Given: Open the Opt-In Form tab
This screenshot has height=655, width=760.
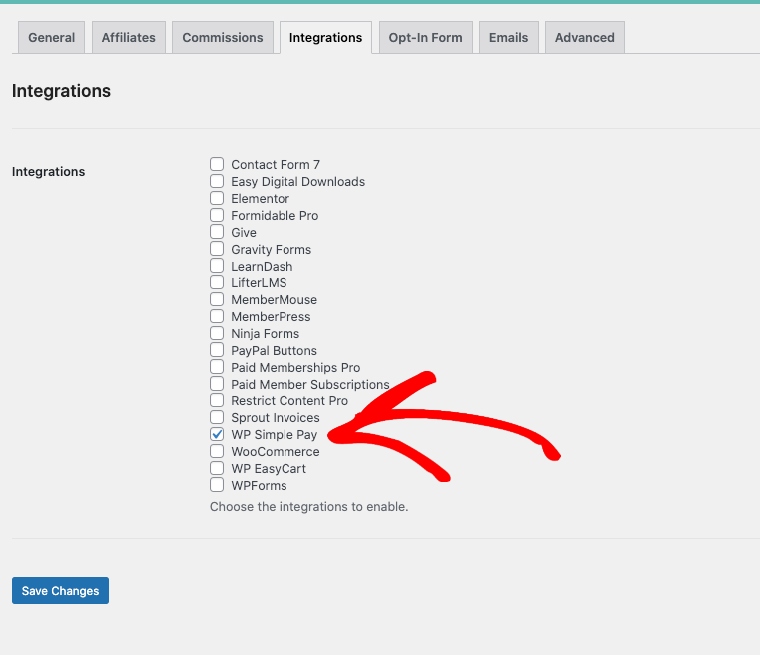Looking at the screenshot, I should [425, 38].
